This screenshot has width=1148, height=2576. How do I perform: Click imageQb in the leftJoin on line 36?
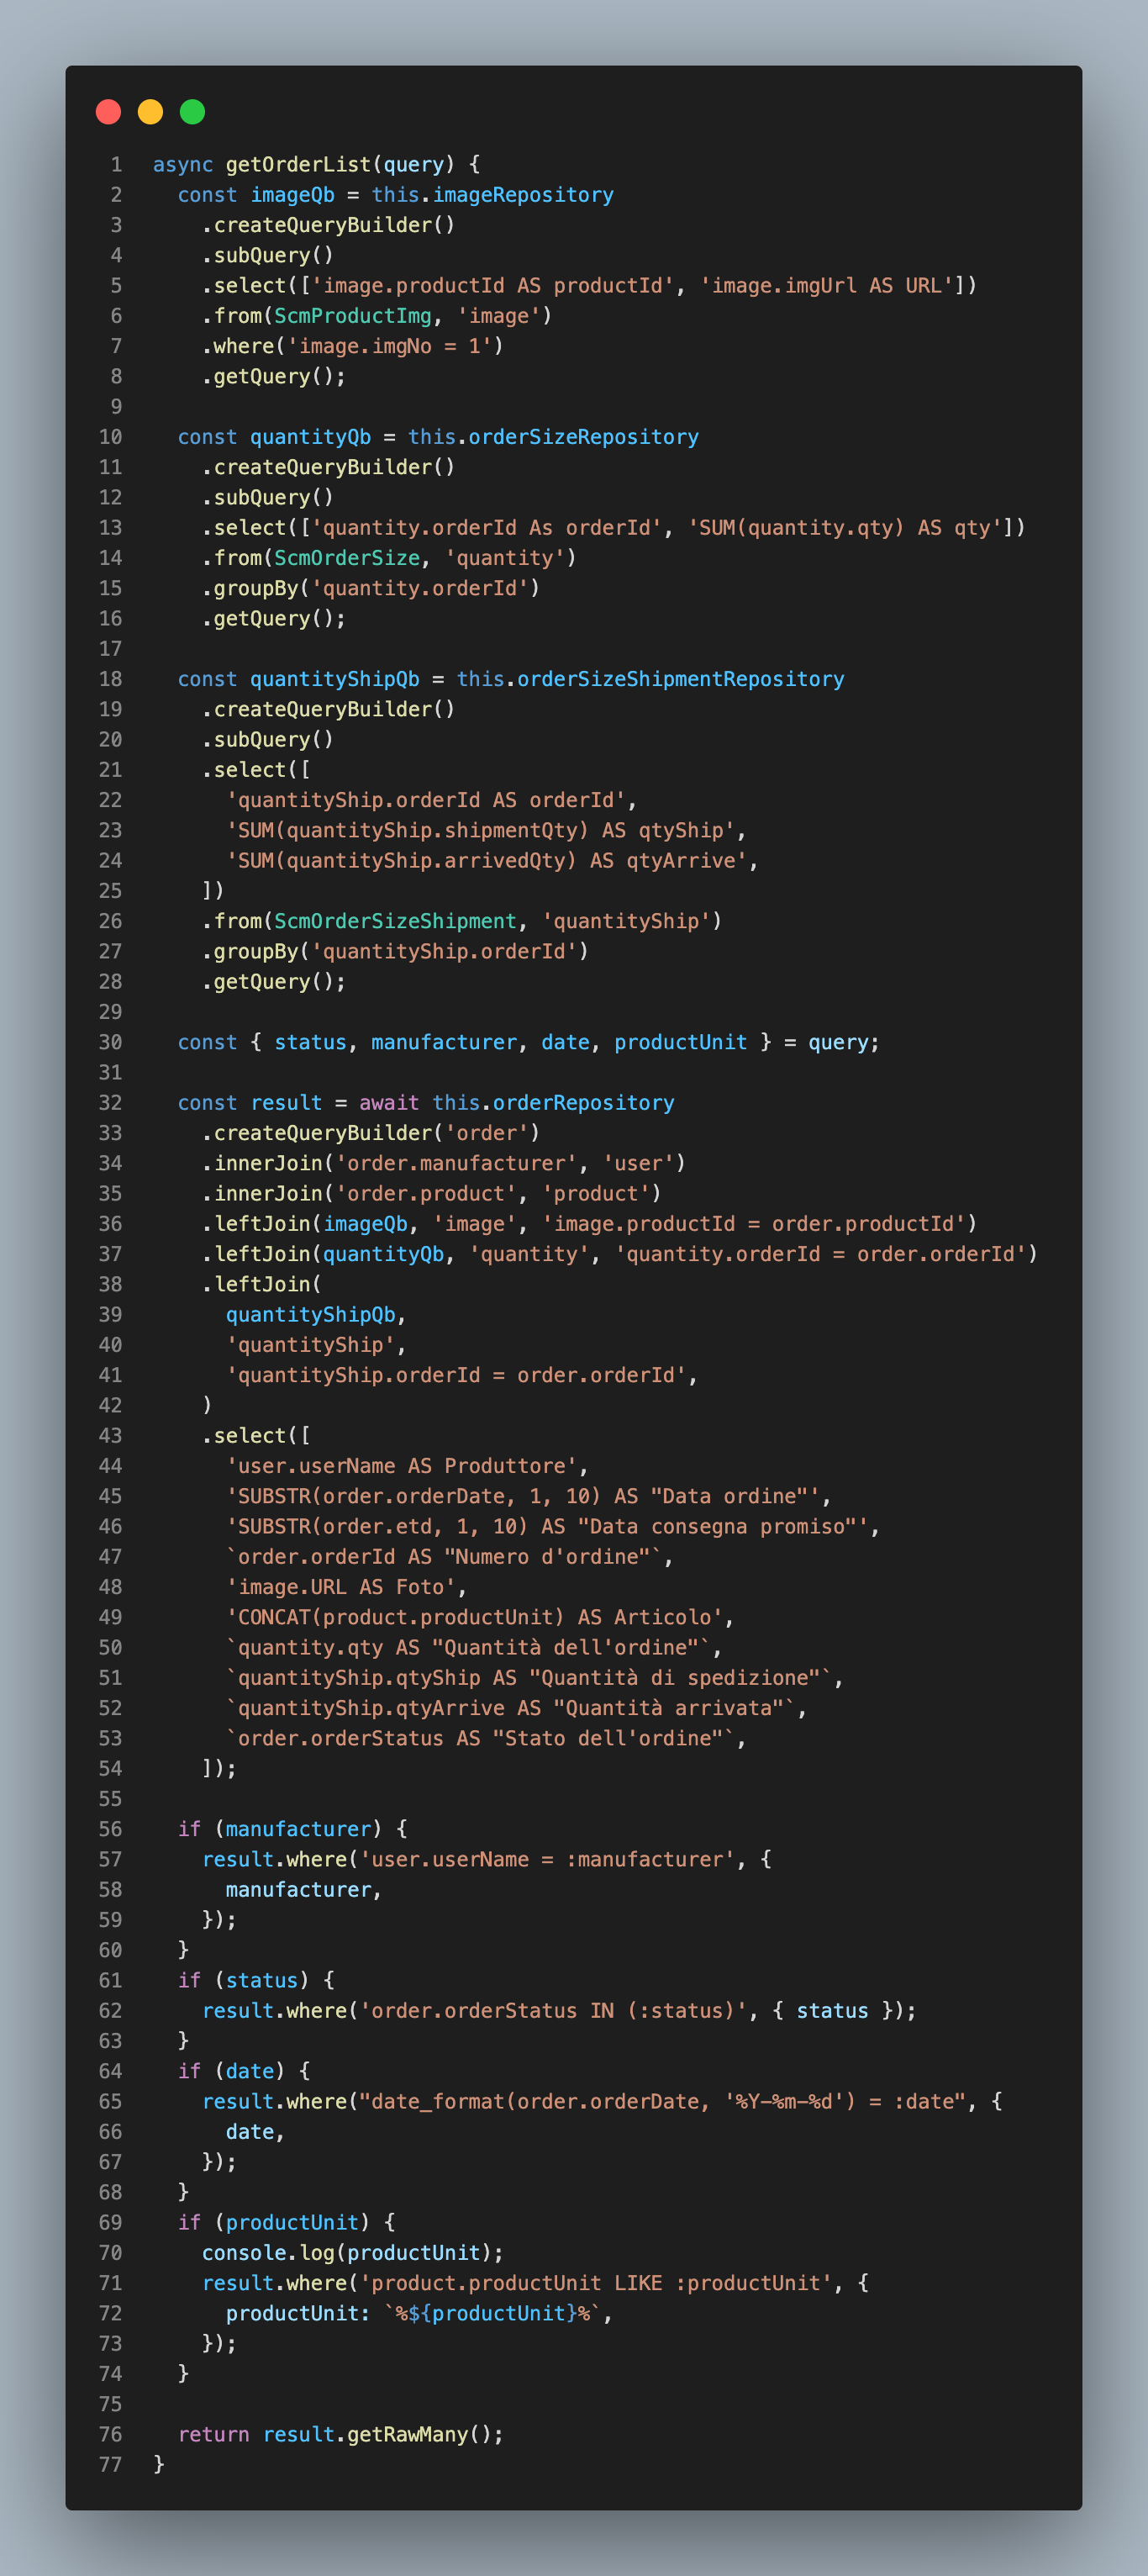coord(365,1224)
